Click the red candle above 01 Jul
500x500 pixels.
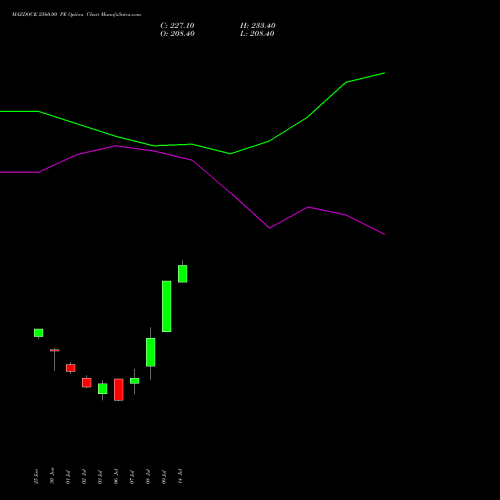(71, 368)
